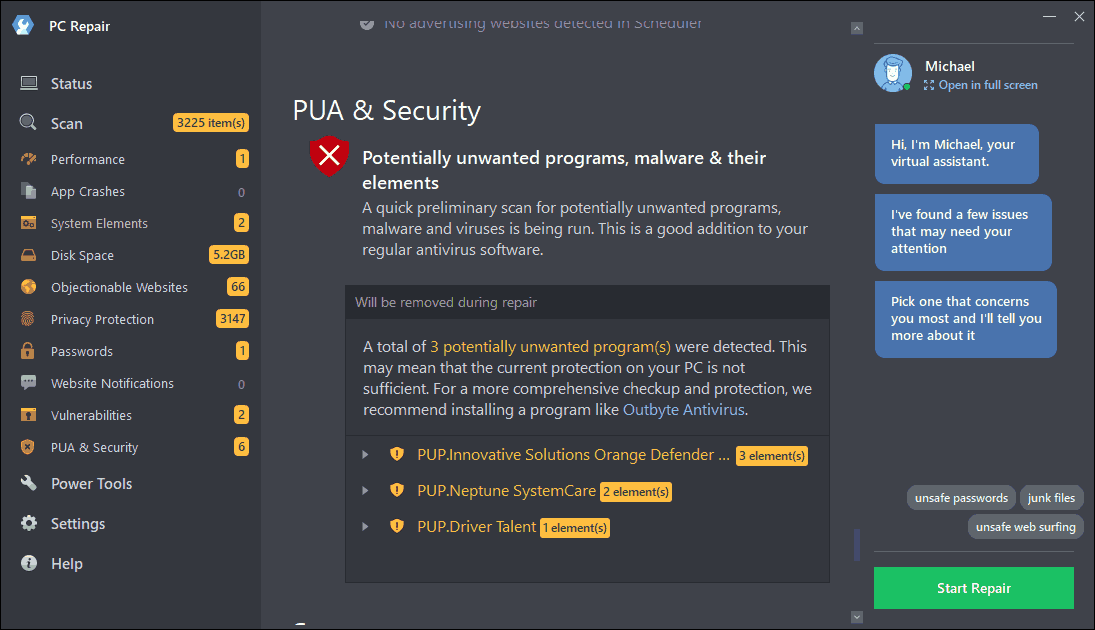Expand the PUP.Neptune SystemCare entry
Viewport: 1095px width, 630px height.
coord(366,491)
